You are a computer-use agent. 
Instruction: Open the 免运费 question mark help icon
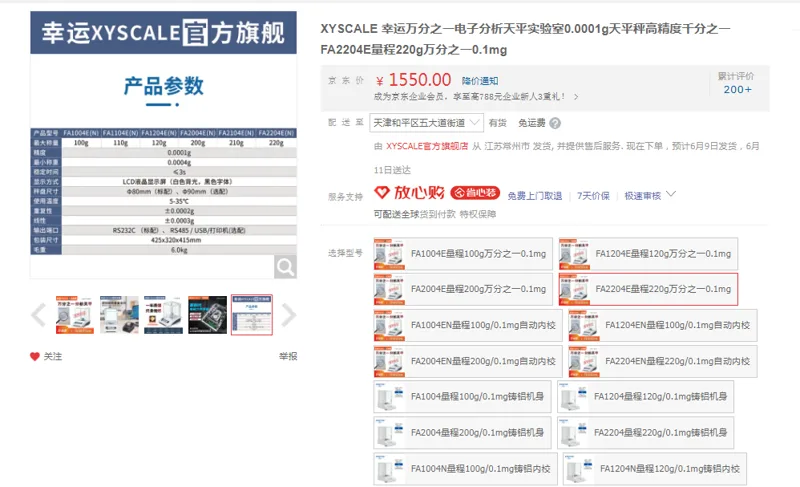point(555,123)
